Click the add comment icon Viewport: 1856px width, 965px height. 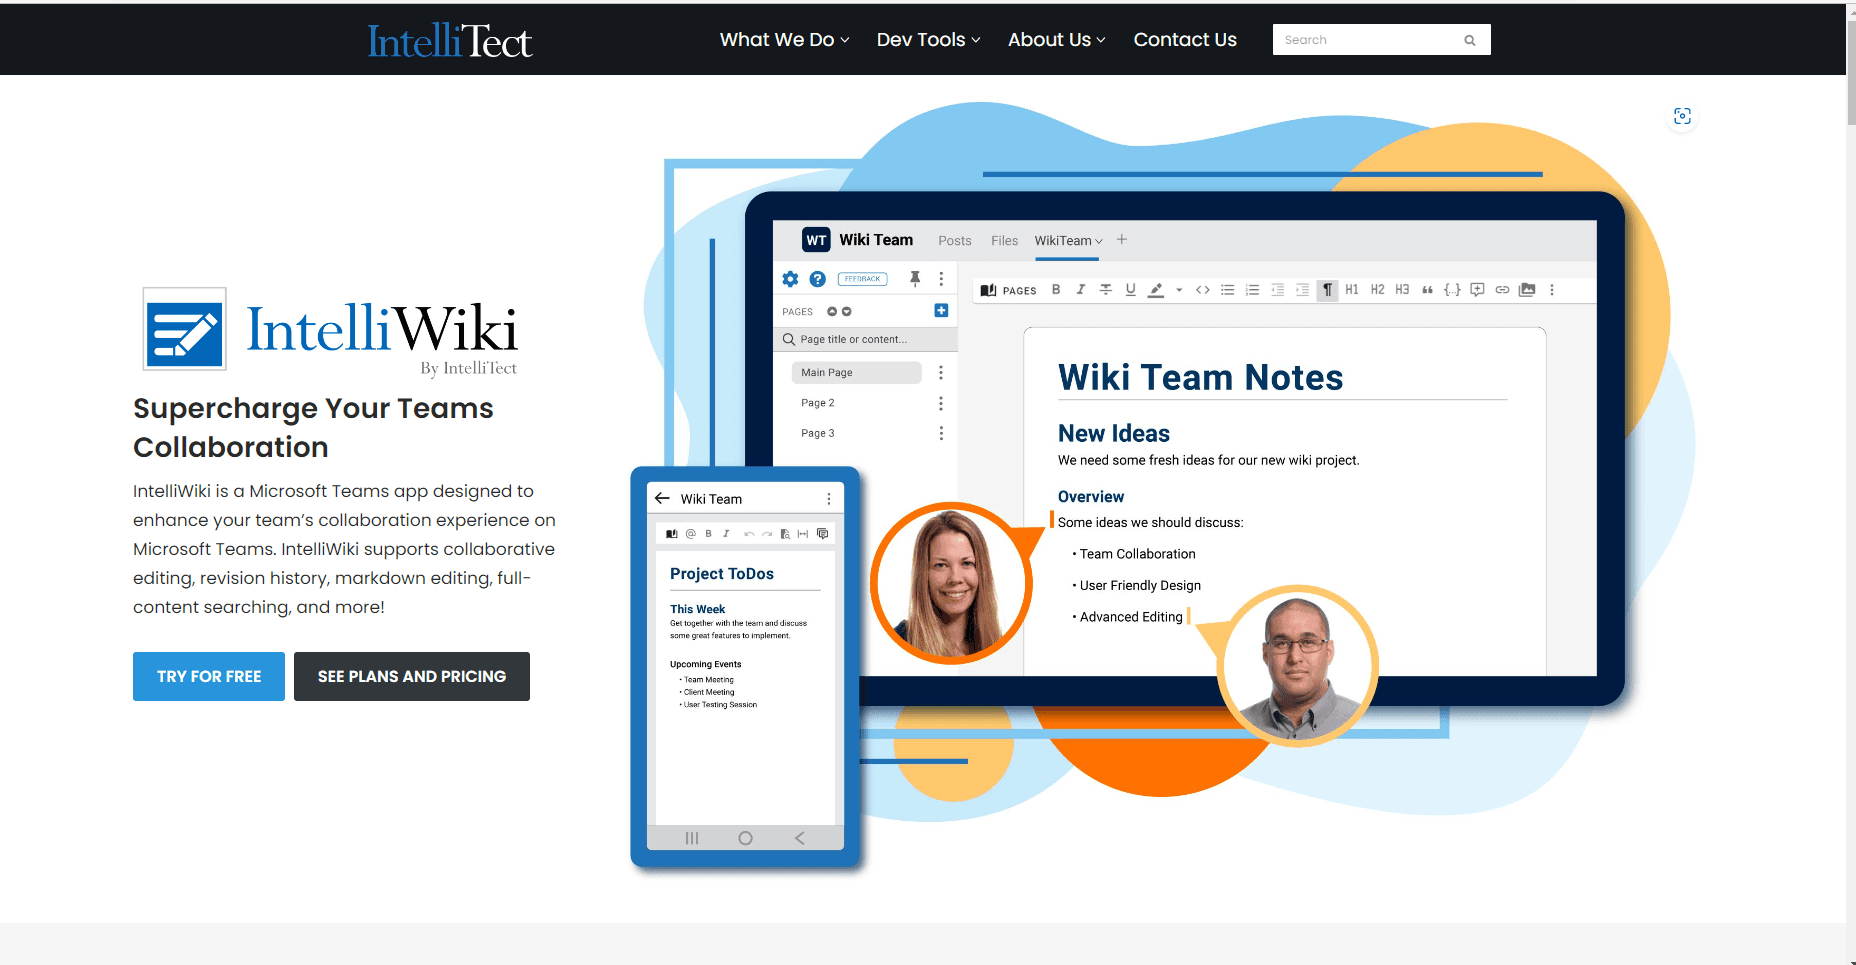(1477, 290)
